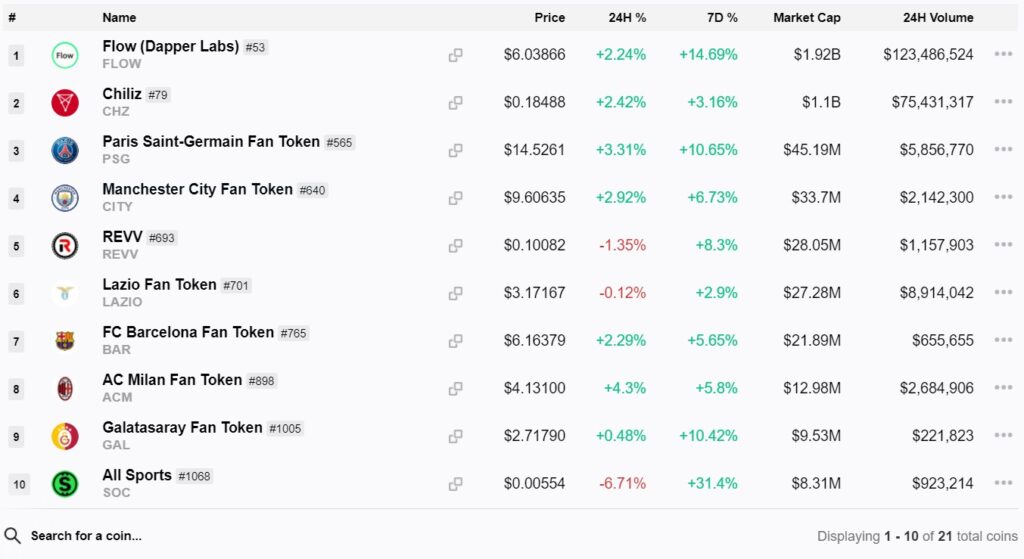Open Paris Saint-Germain Fan Token popup icon
The width and height of the screenshot is (1024, 559).
coord(455,151)
